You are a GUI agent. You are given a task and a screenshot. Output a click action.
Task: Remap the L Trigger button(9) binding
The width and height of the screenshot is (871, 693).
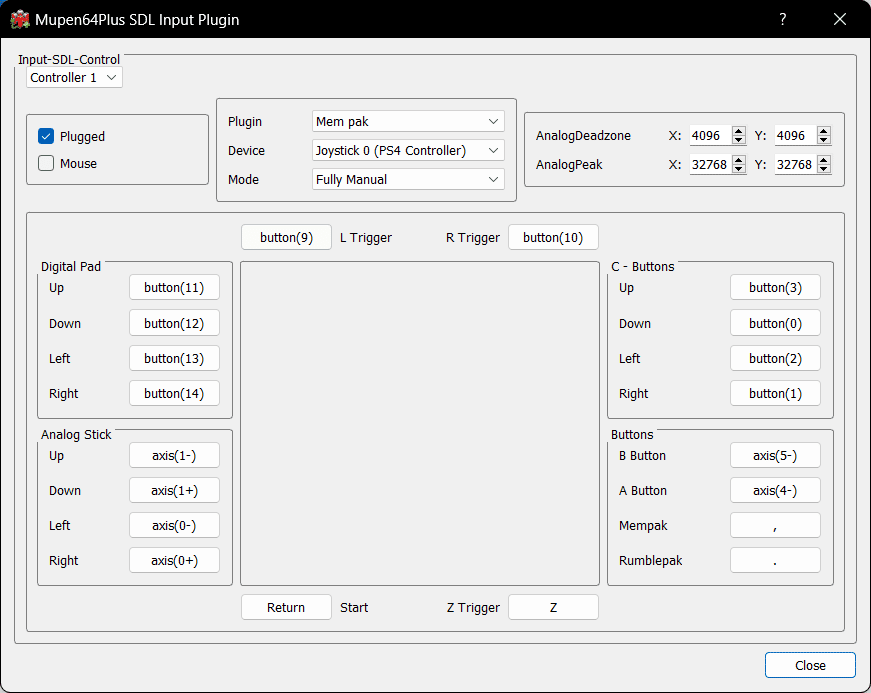287,238
